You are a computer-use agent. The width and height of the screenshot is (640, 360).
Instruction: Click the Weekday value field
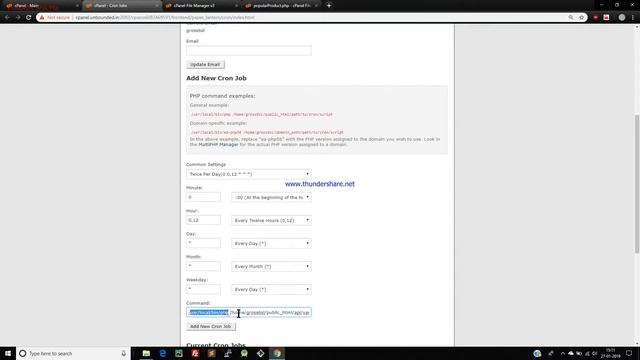coord(203,289)
